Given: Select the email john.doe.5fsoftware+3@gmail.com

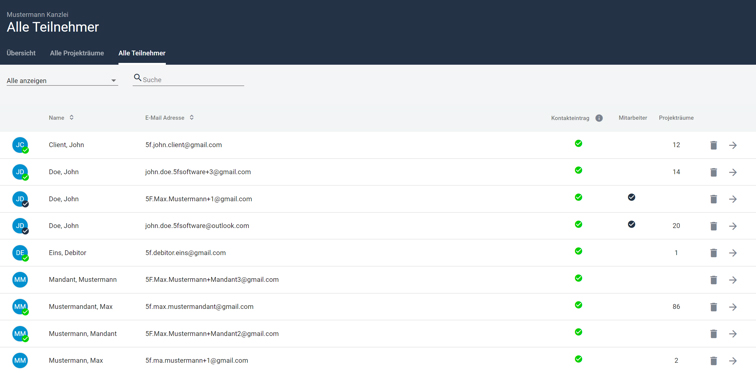Looking at the screenshot, I should point(198,172).
